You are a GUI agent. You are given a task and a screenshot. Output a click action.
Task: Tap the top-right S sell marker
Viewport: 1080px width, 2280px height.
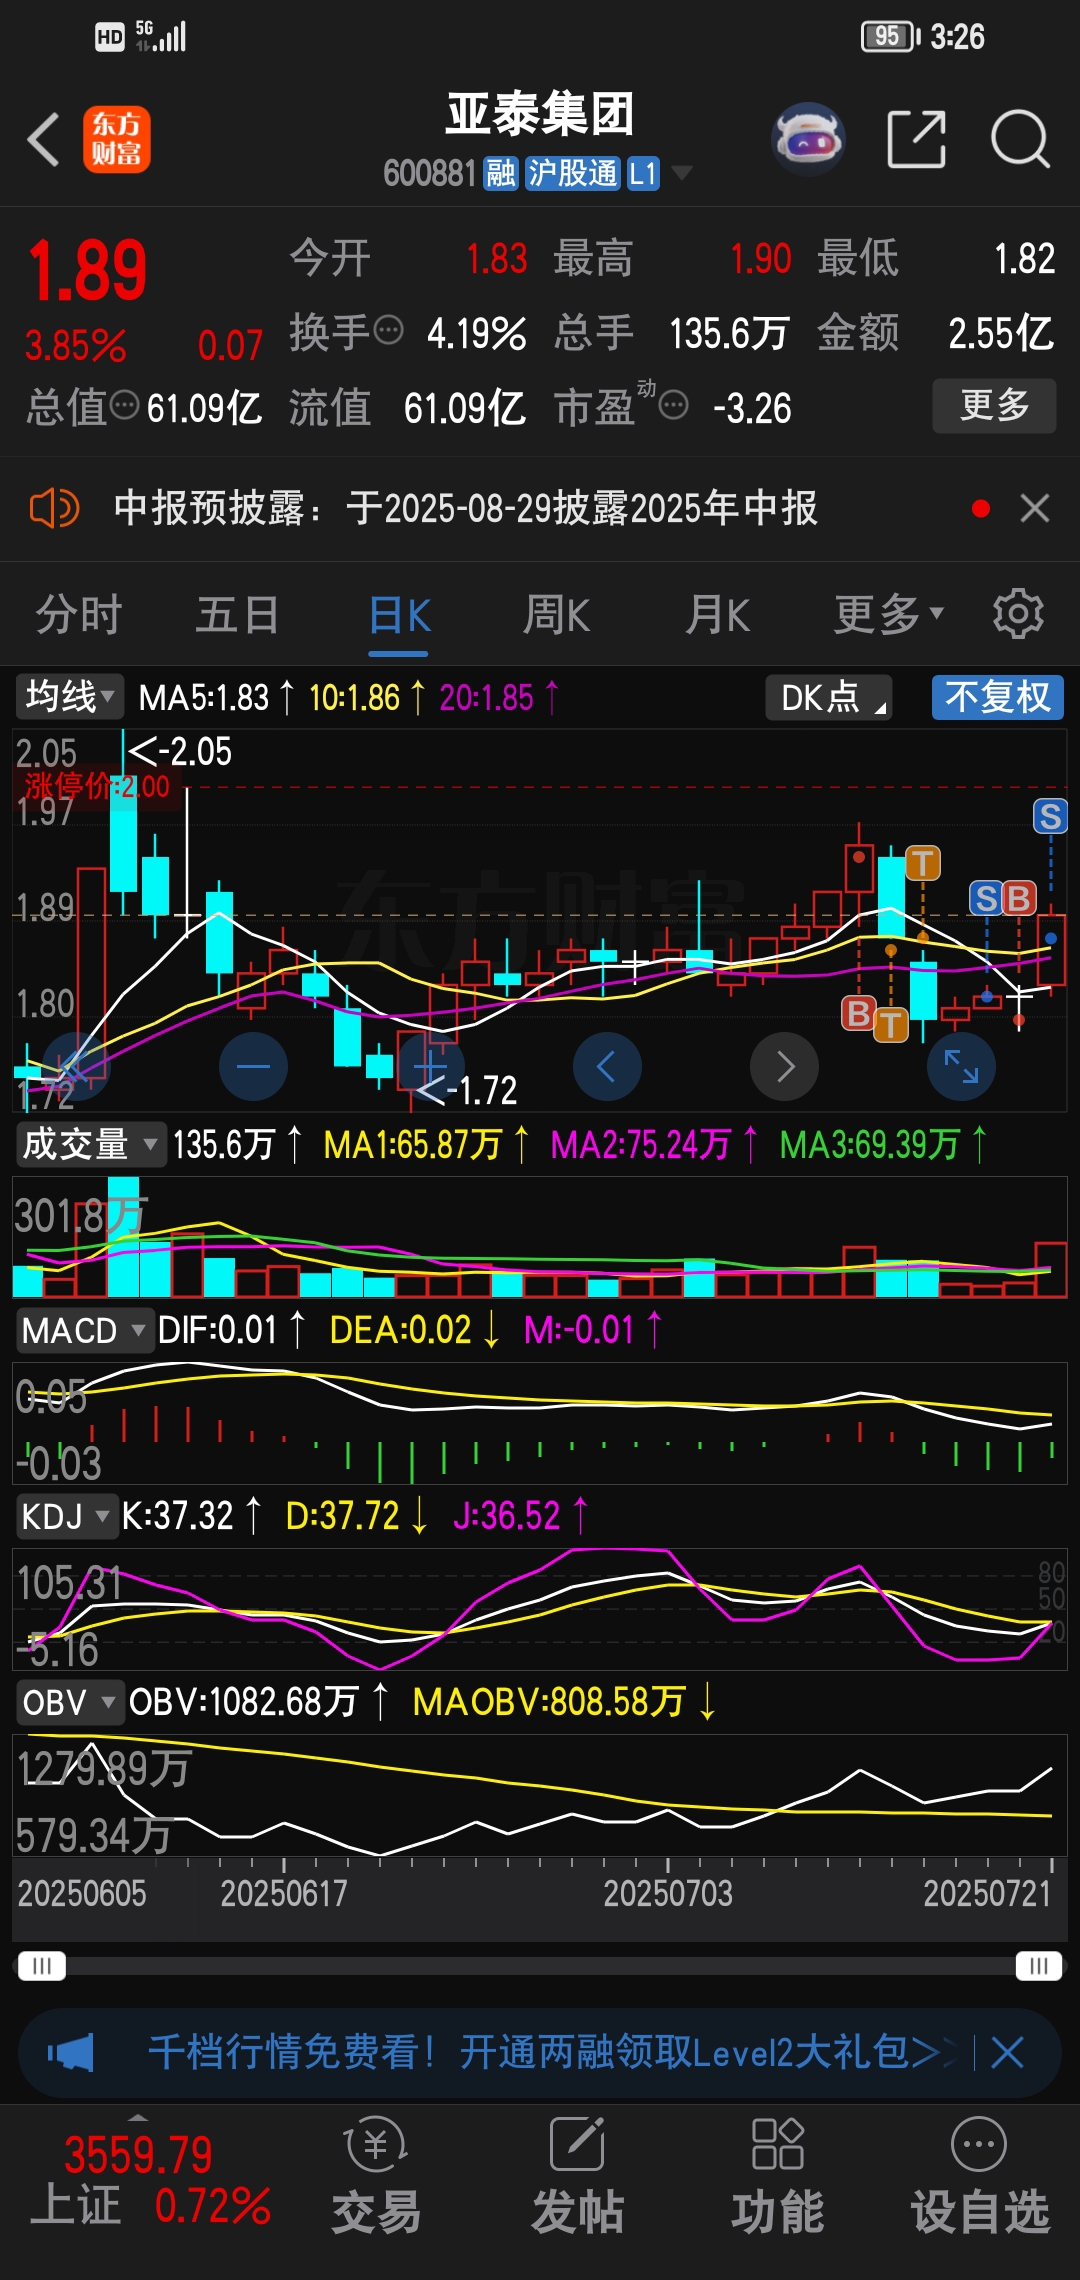(1050, 817)
